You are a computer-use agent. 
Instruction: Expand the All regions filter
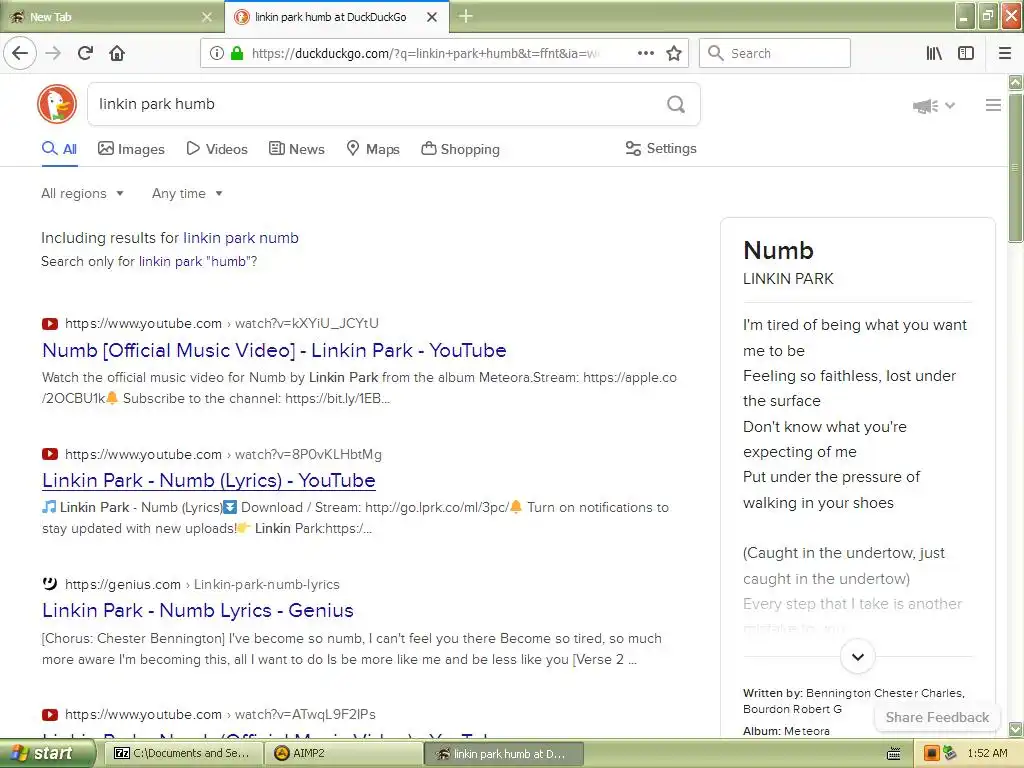(82, 193)
